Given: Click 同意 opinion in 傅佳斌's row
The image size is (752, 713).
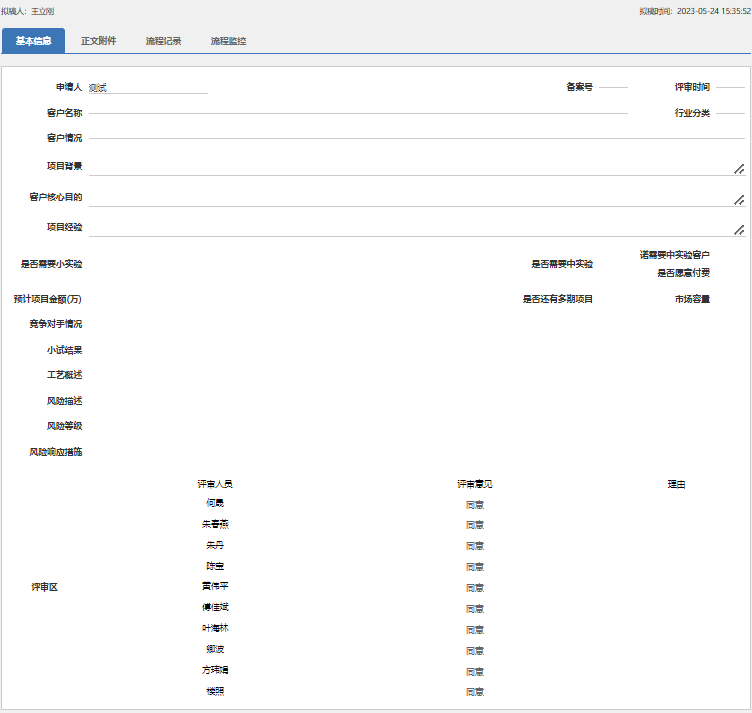Looking at the screenshot, I should pyautogui.click(x=475, y=609).
